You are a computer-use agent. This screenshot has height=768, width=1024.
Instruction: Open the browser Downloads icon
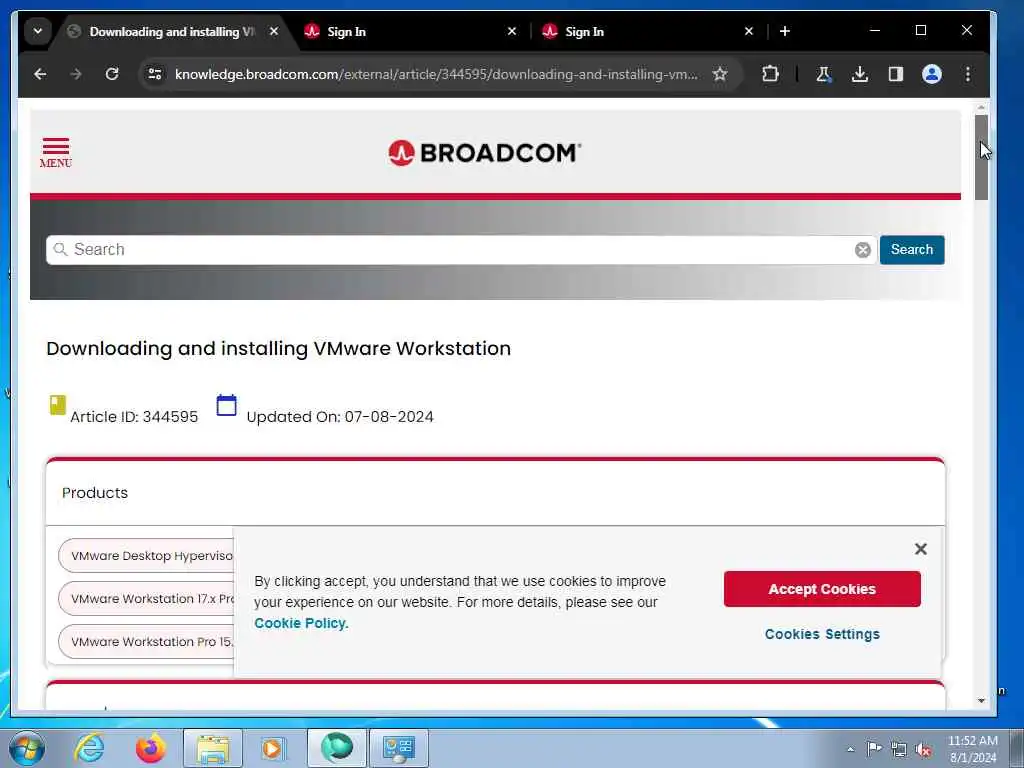coord(860,74)
